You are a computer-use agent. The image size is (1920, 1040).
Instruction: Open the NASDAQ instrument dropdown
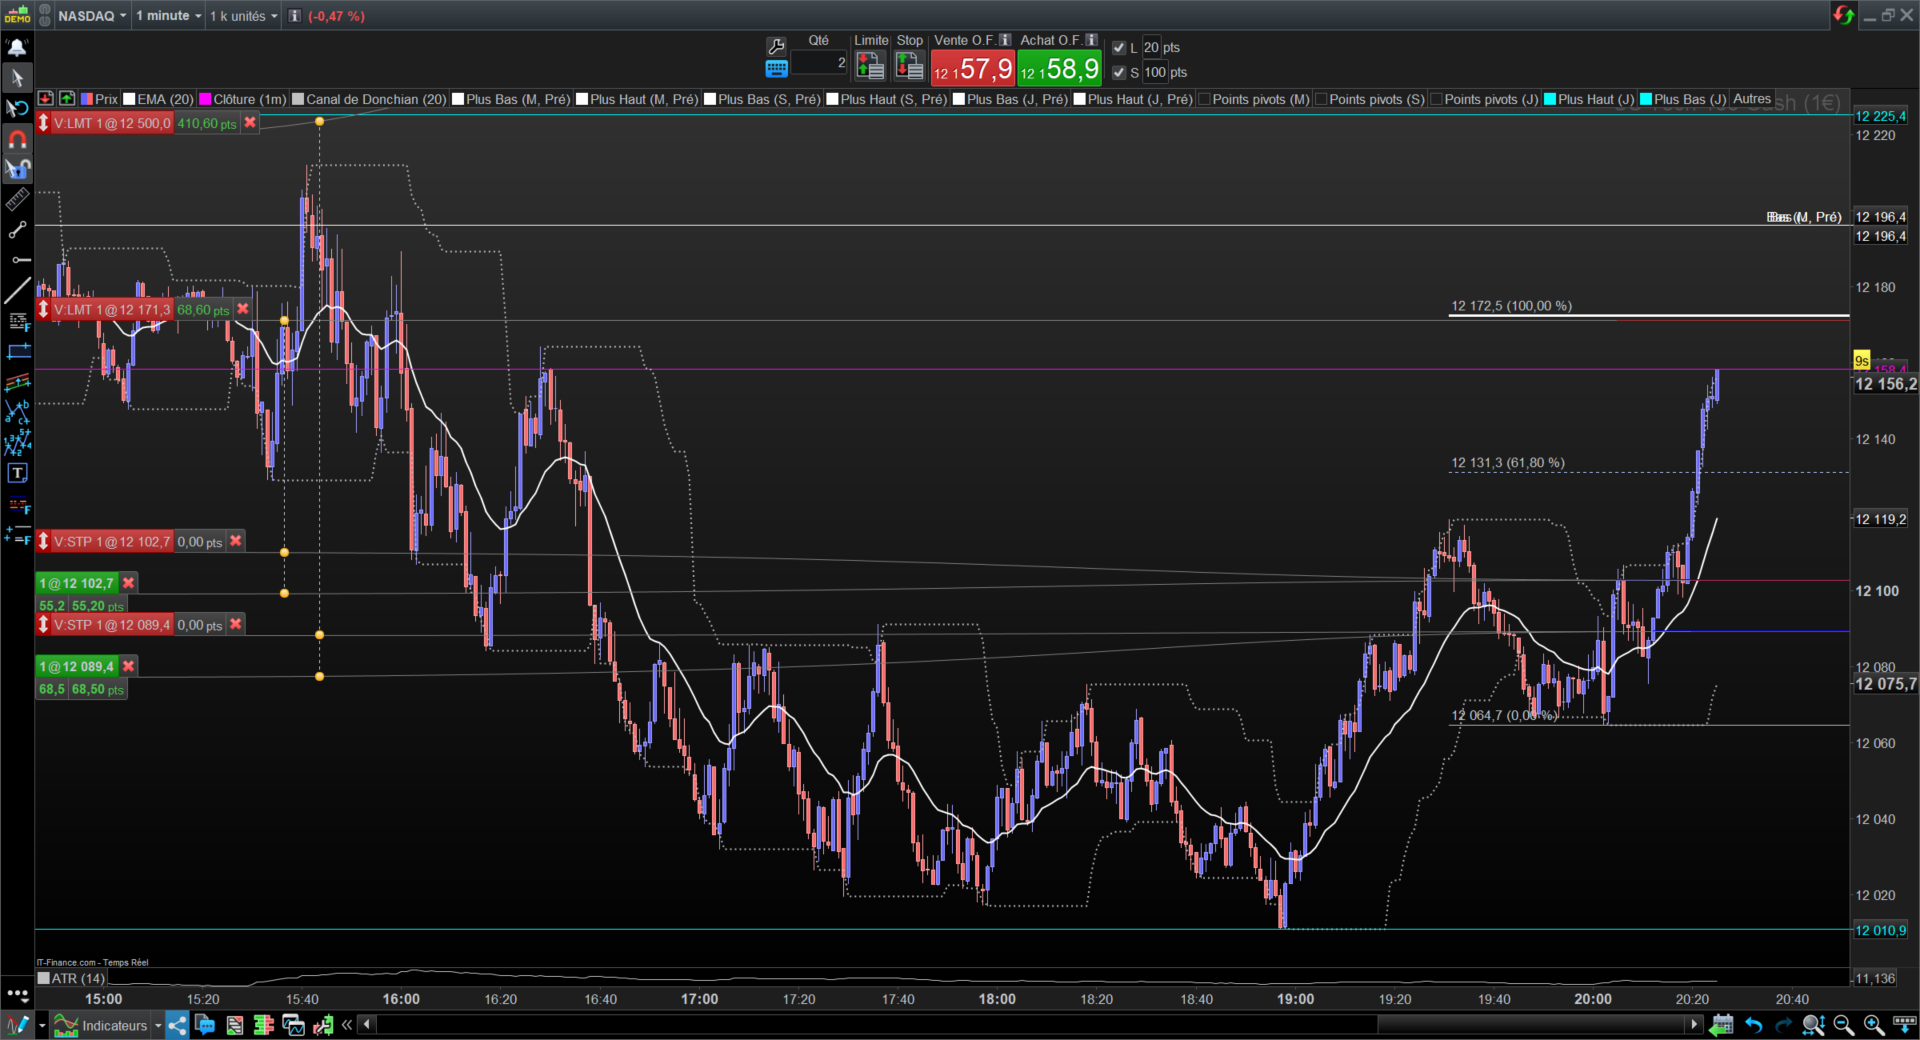coord(92,16)
